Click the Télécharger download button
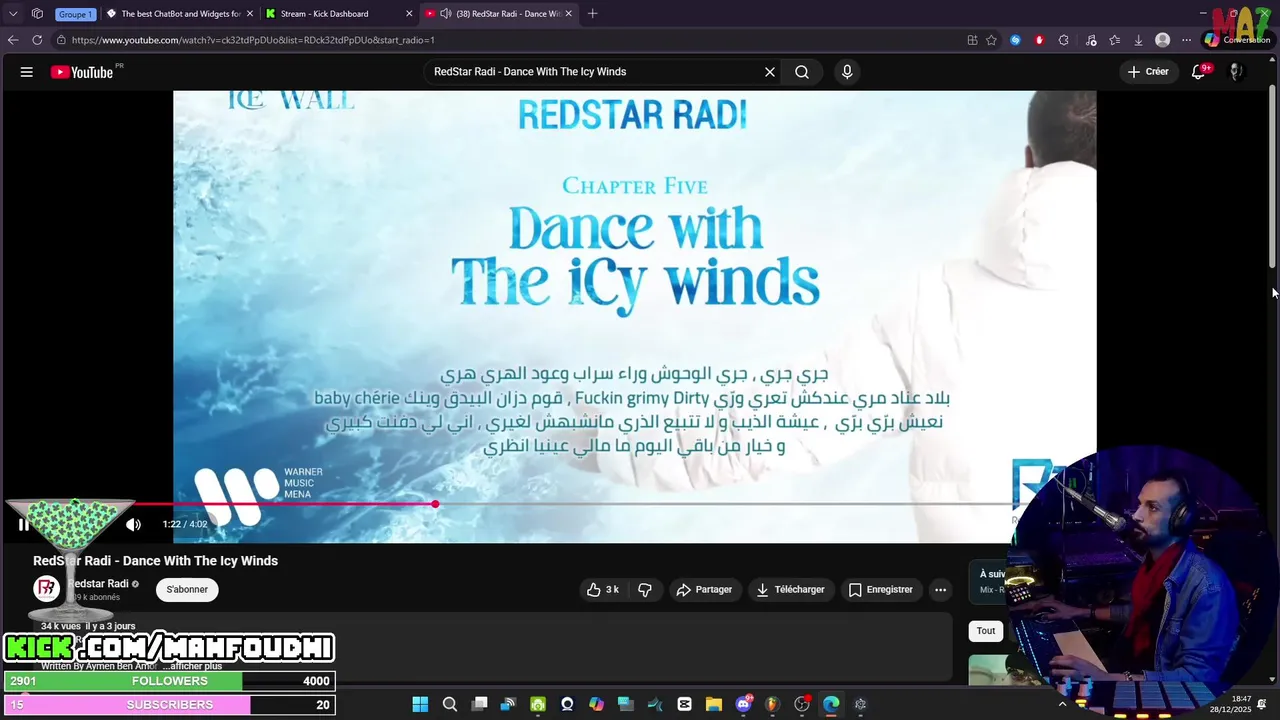1280x720 pixels. coord(790,590)
